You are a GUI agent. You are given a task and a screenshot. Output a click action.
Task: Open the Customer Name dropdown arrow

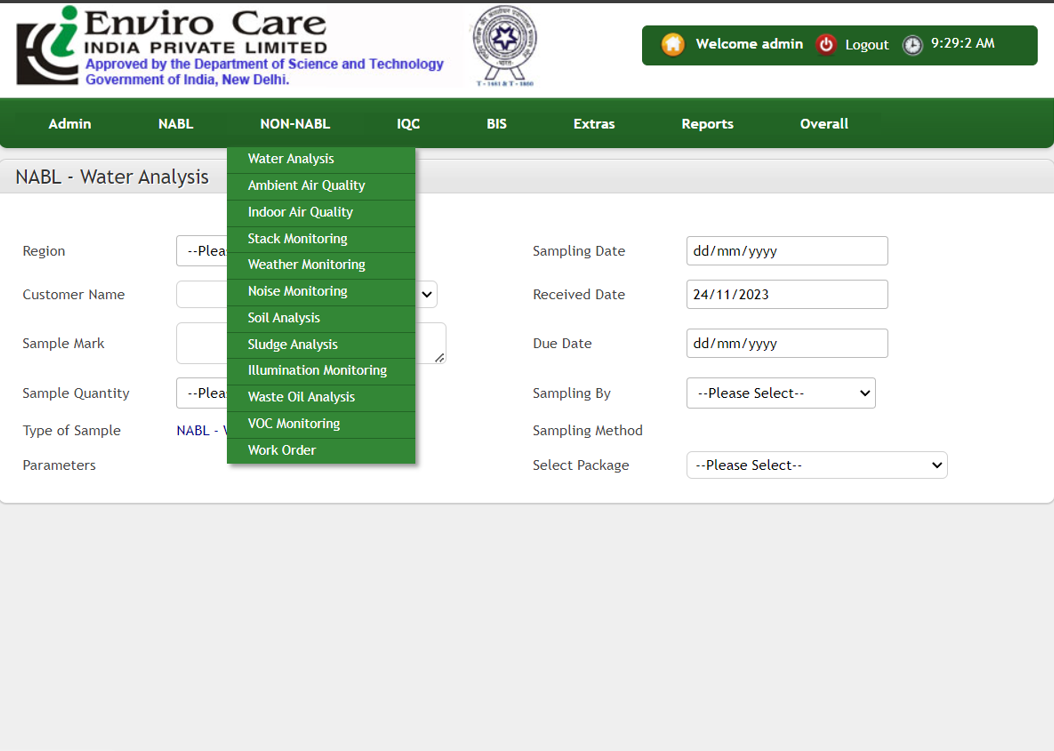tap(427, 294)
